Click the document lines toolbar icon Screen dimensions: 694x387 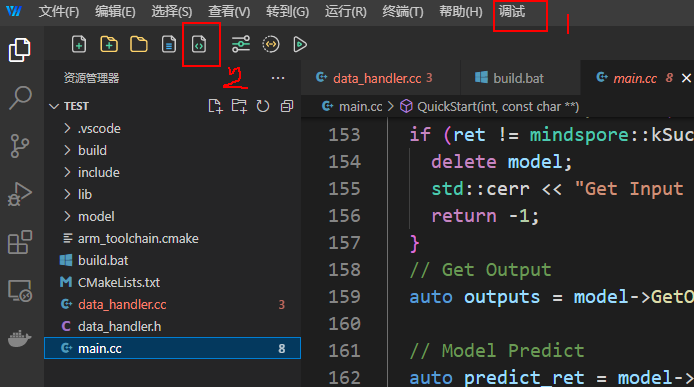[169, 44]
